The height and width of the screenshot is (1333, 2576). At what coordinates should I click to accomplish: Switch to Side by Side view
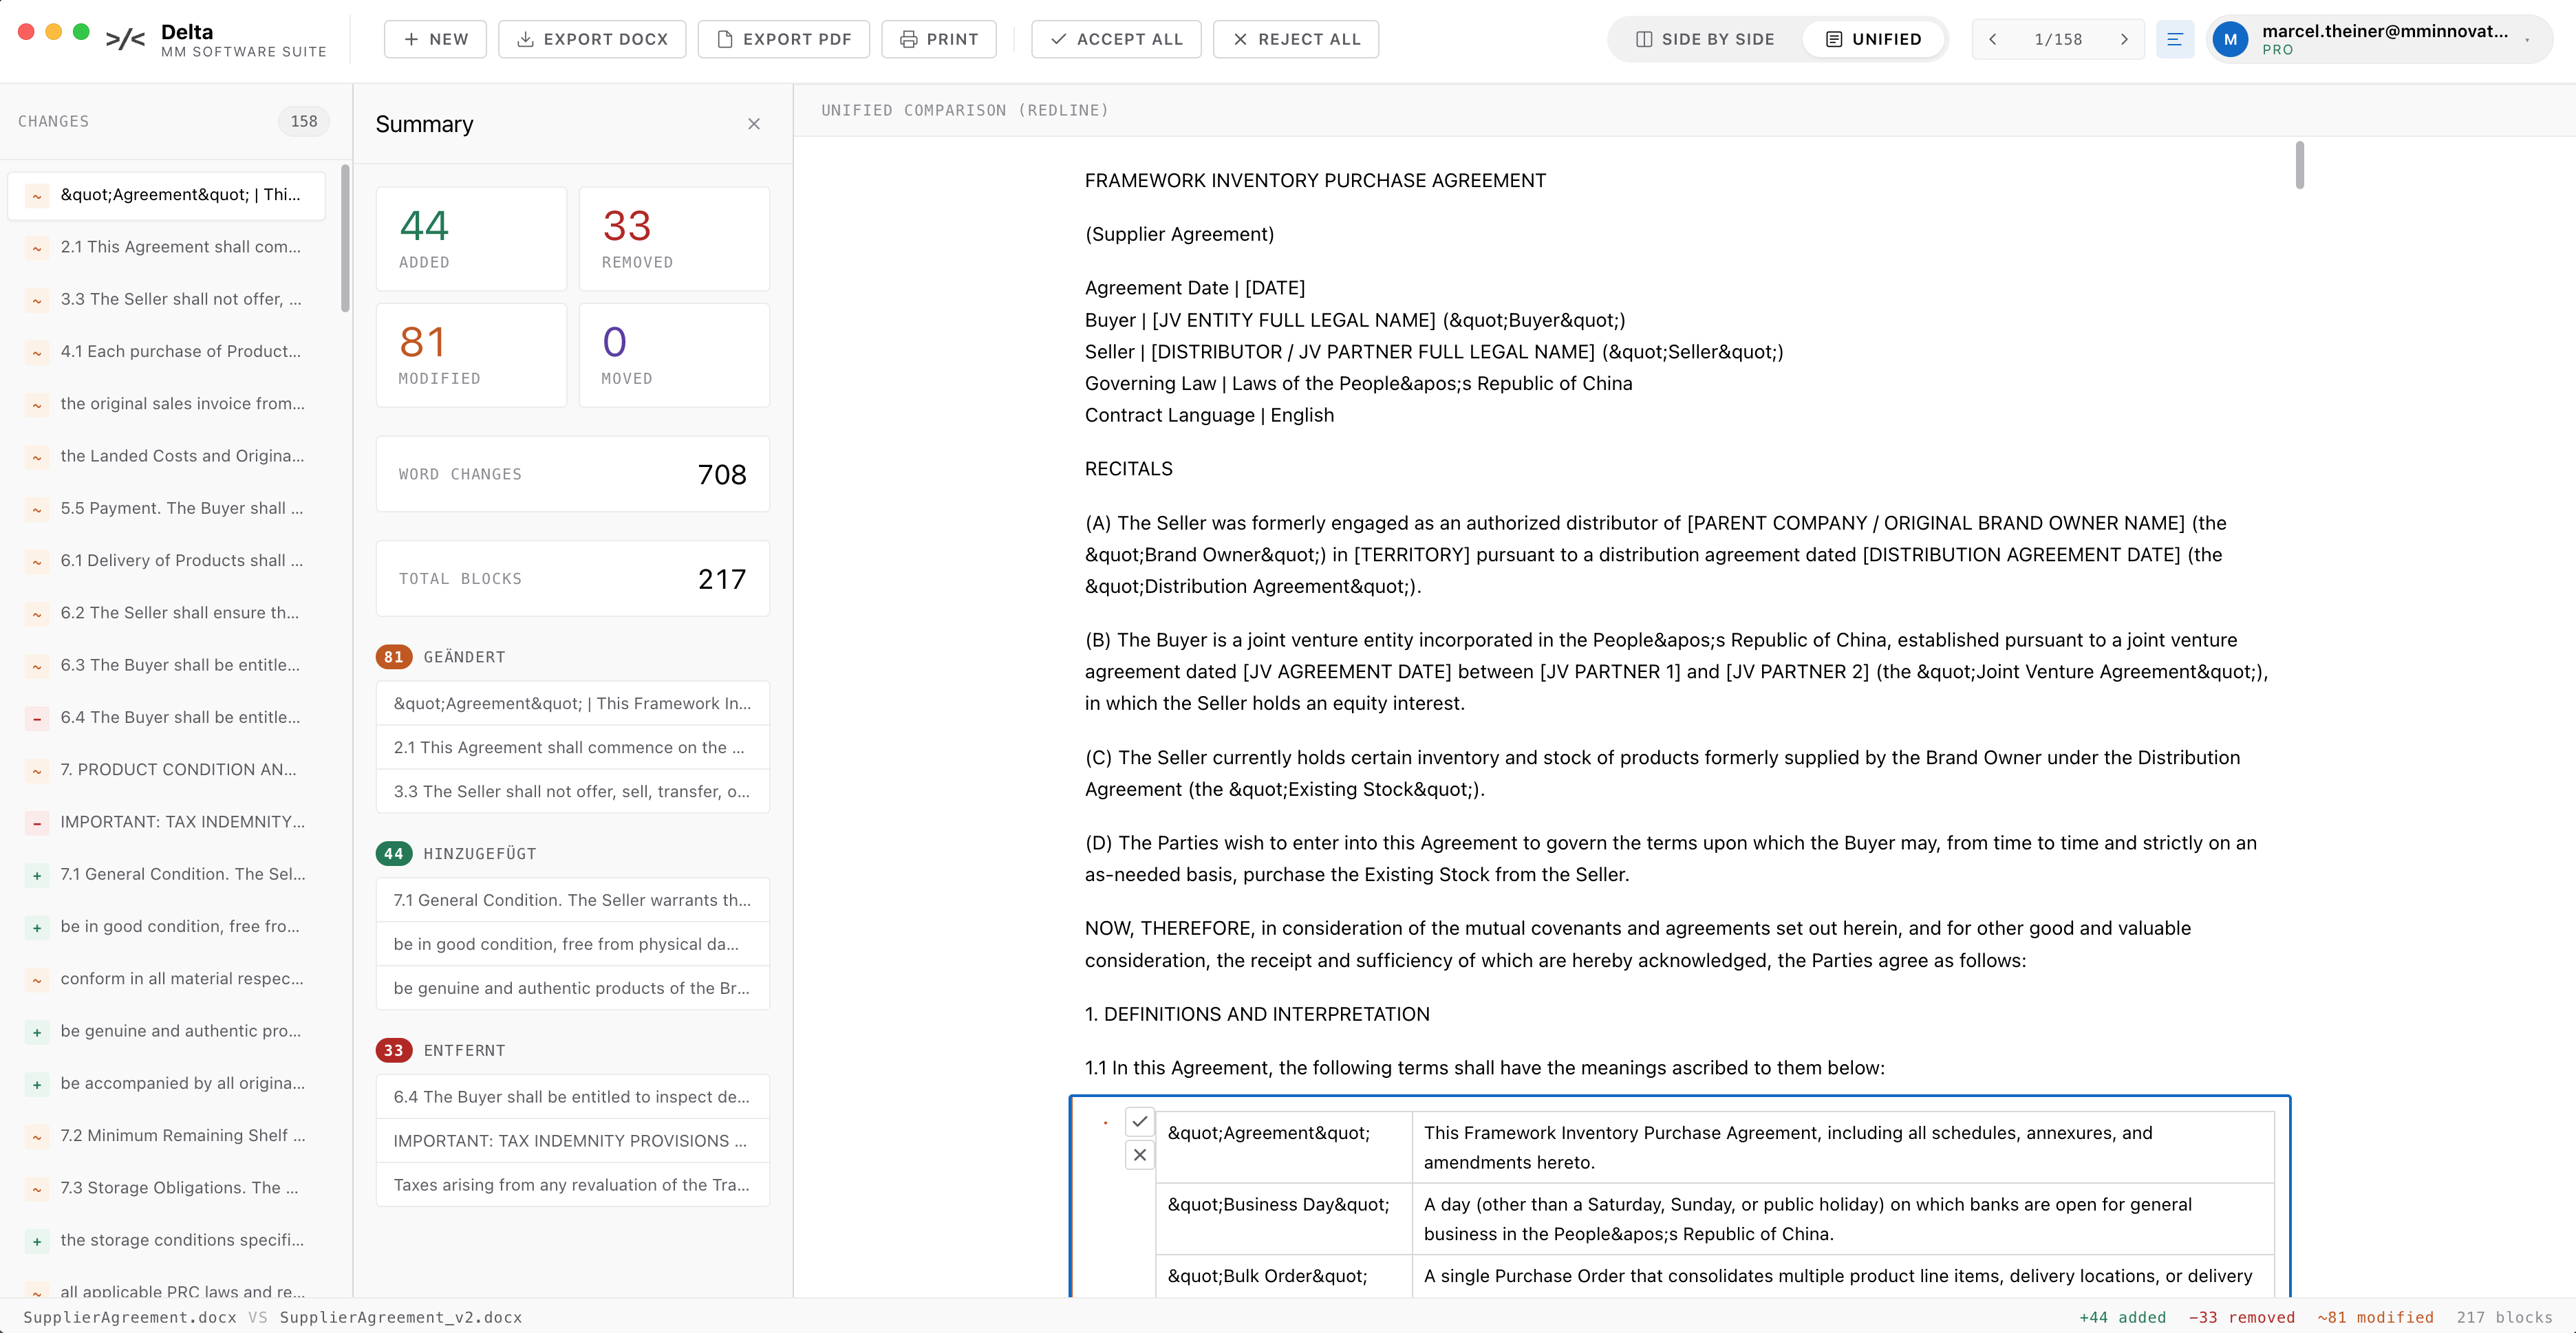tap(1705, 39)
